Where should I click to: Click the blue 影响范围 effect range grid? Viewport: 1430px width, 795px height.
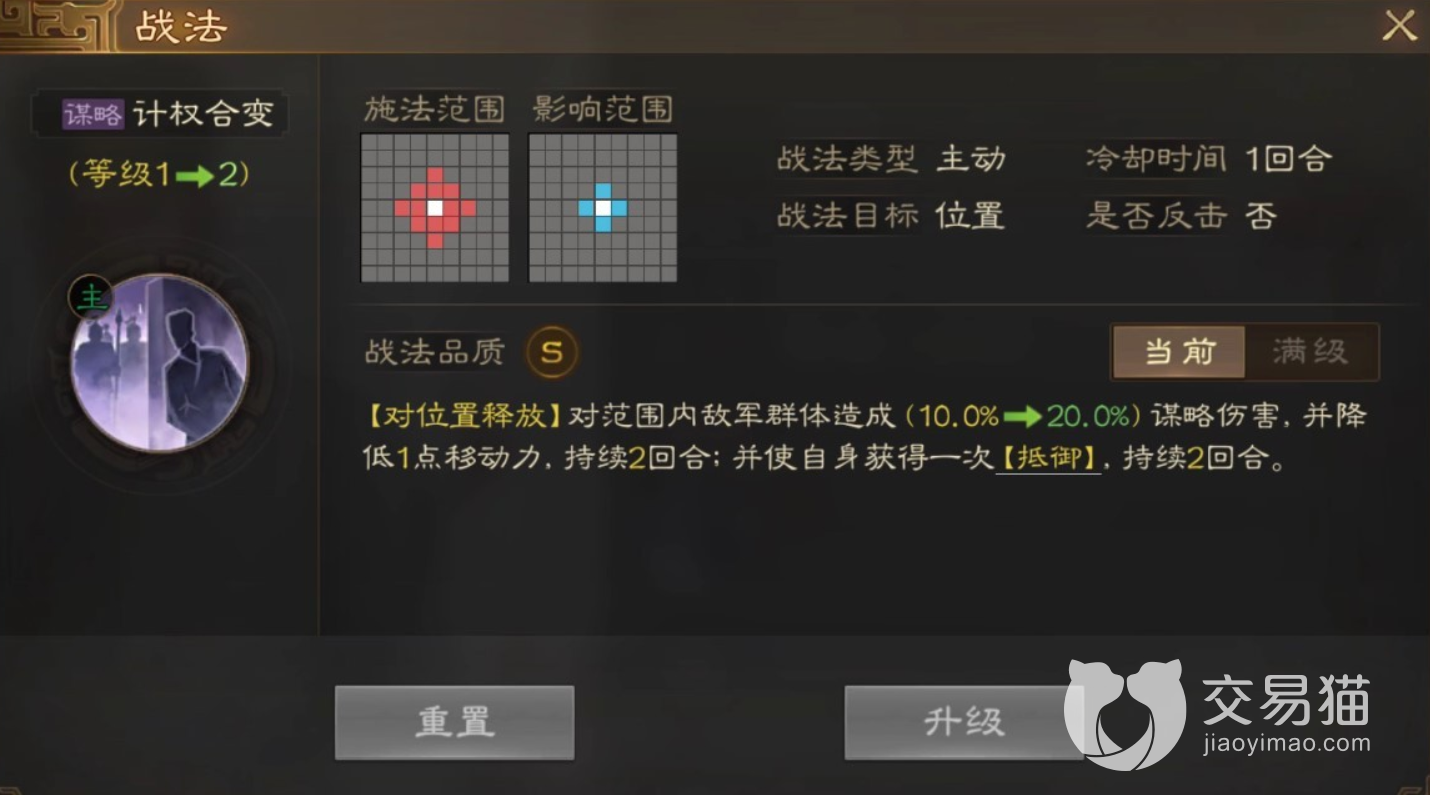click(603, 208)
